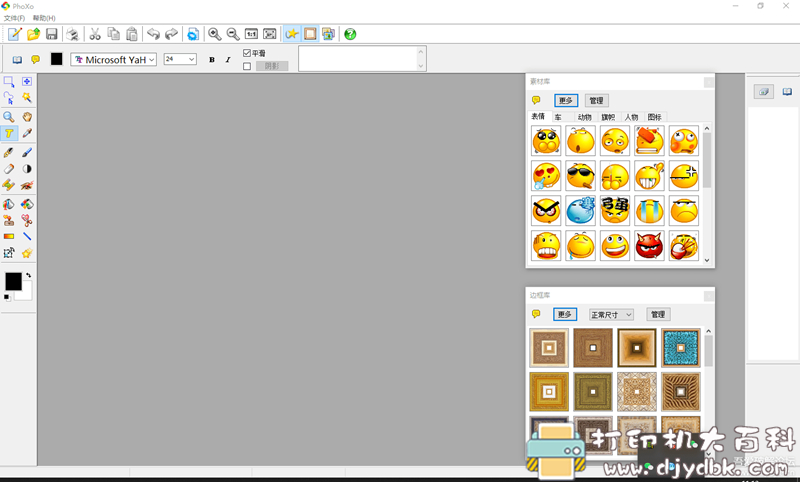Select the line drawing tool
The image size is (800, 482).
27,237
